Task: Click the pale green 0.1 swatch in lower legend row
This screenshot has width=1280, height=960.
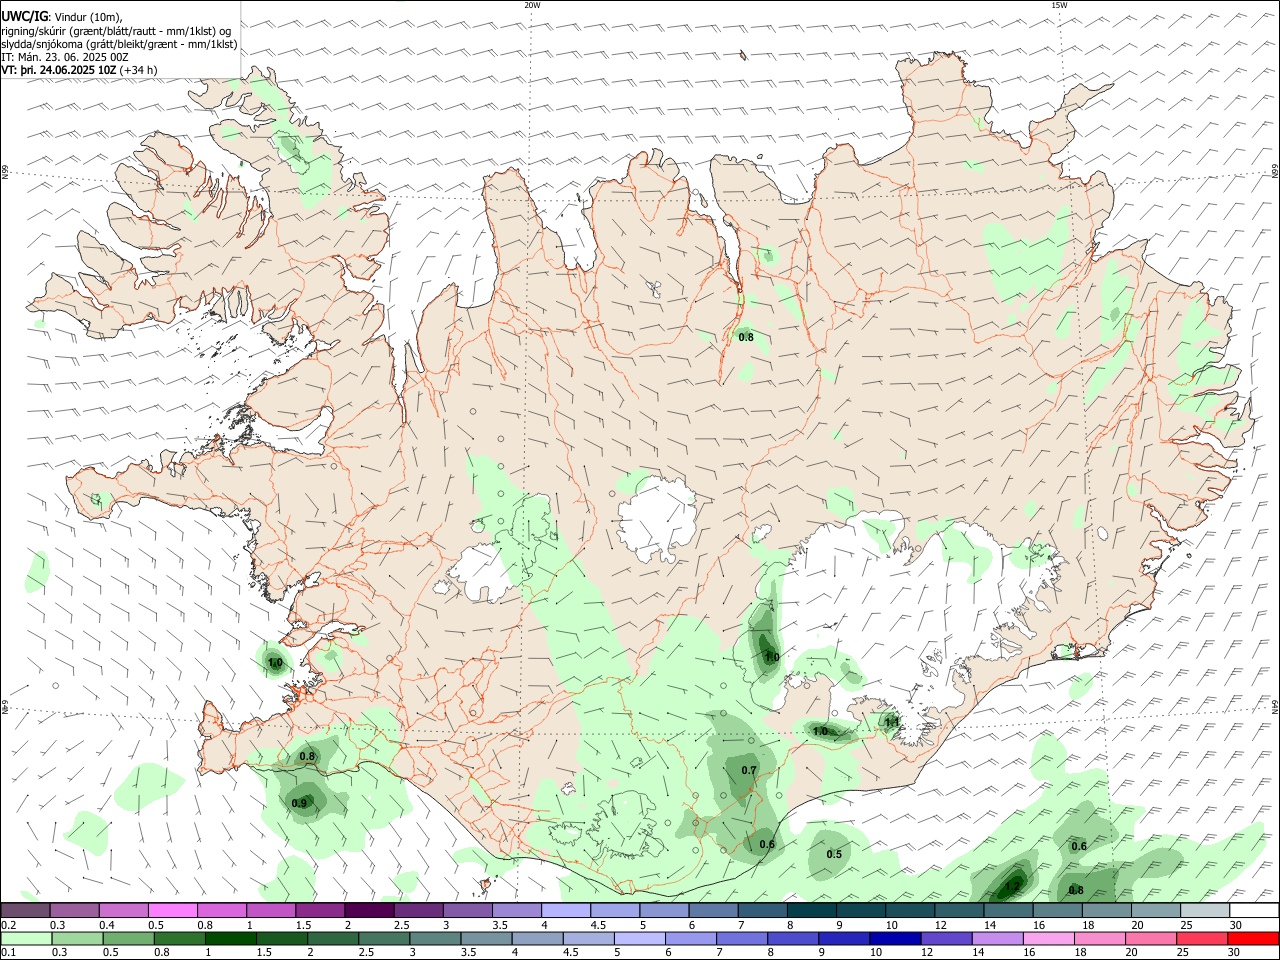Action: point(25,938)
